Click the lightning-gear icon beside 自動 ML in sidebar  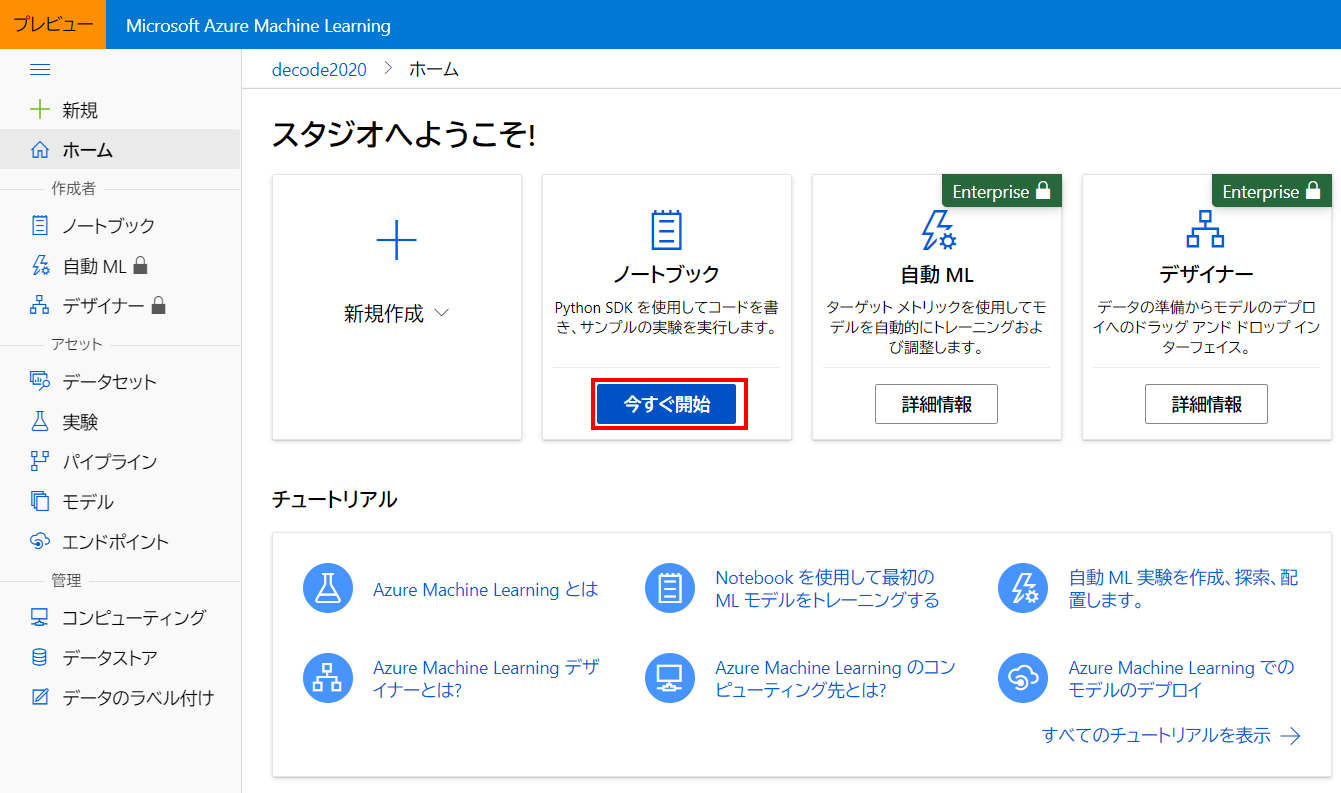[x=40, y=266]
